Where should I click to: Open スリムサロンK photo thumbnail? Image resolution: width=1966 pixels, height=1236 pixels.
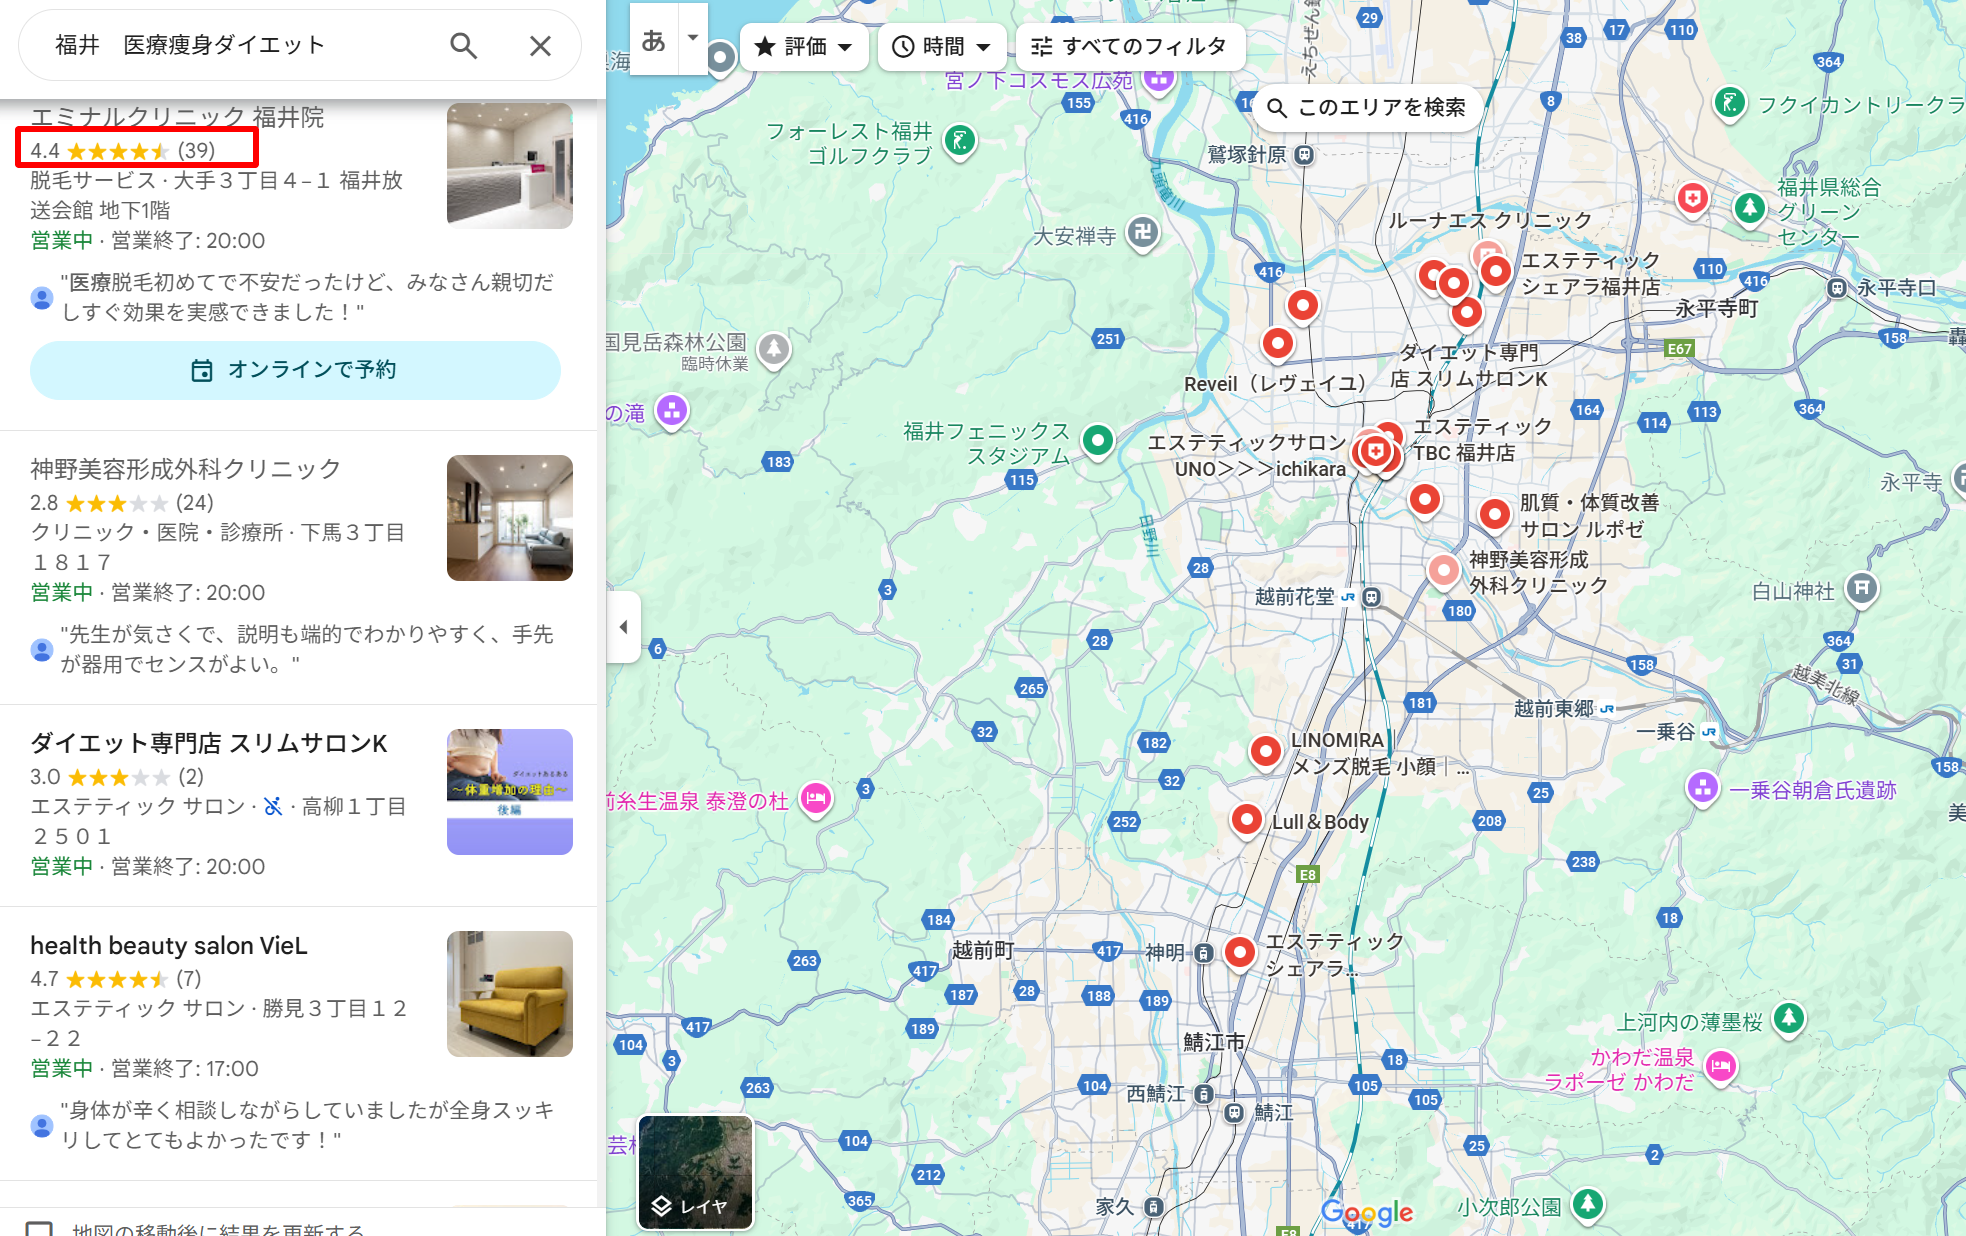[510, 792]
